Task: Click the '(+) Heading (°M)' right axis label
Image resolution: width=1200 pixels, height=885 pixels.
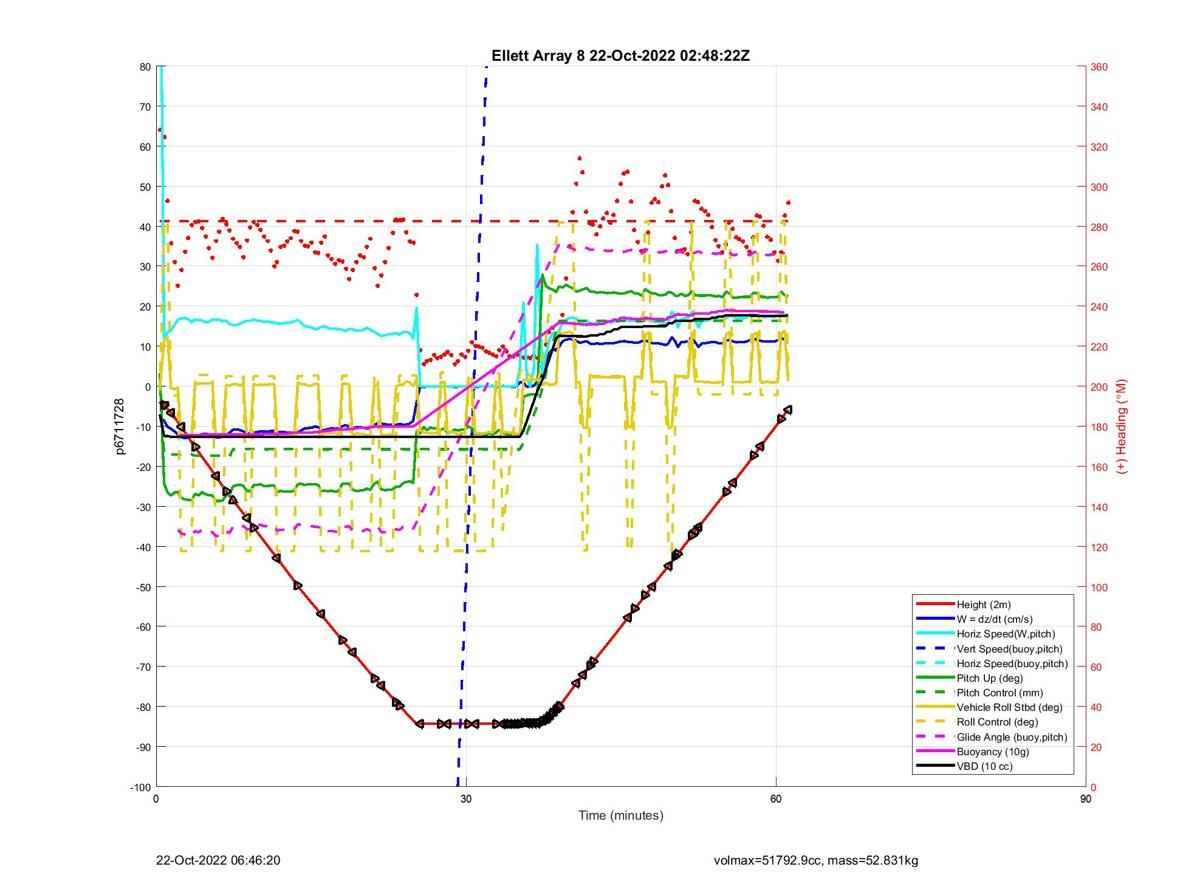Action: (1121, 426)
